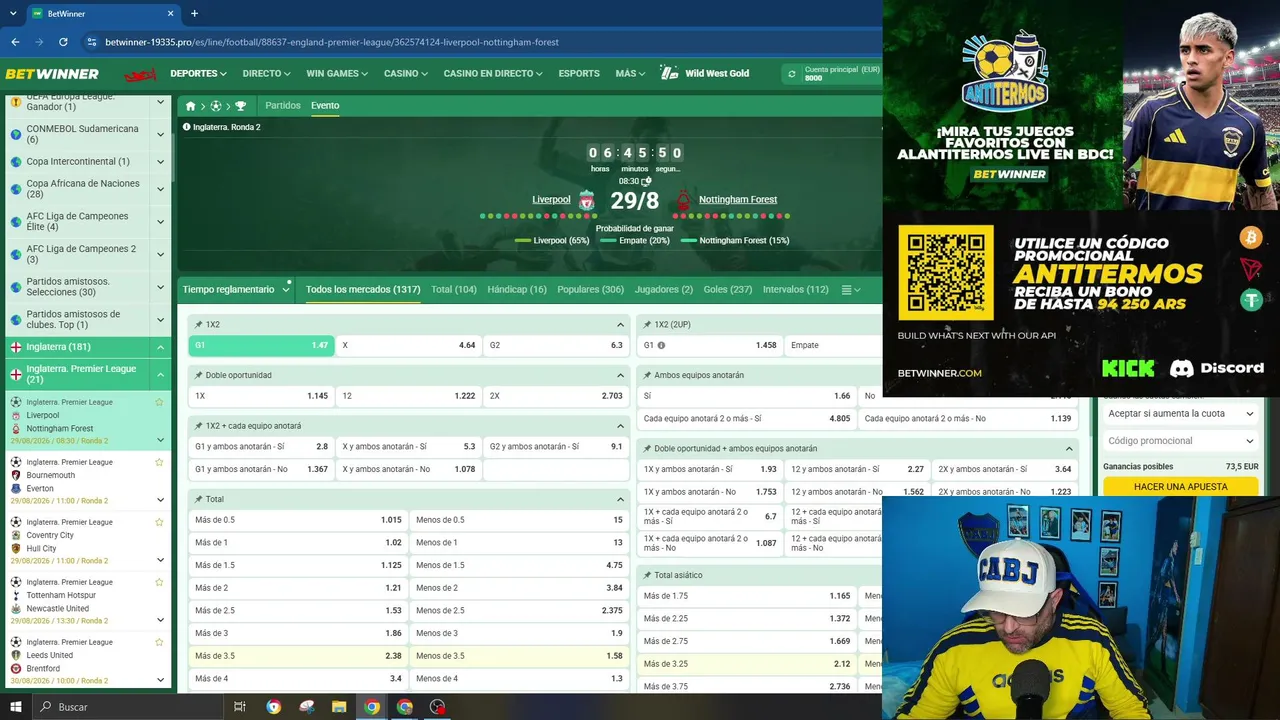Pin the Total market
This screenshot has height=720, width=1280.
[199, 499]
